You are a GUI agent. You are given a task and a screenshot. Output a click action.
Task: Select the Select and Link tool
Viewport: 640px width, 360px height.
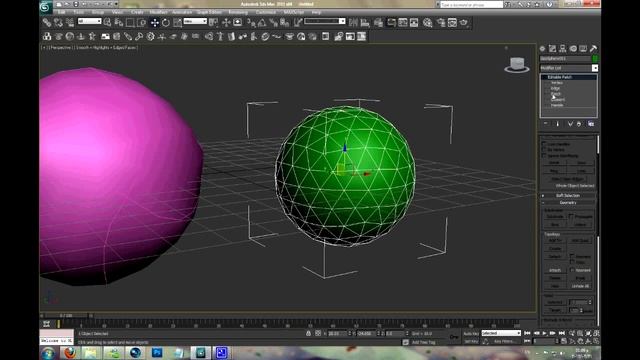(47, 22)
